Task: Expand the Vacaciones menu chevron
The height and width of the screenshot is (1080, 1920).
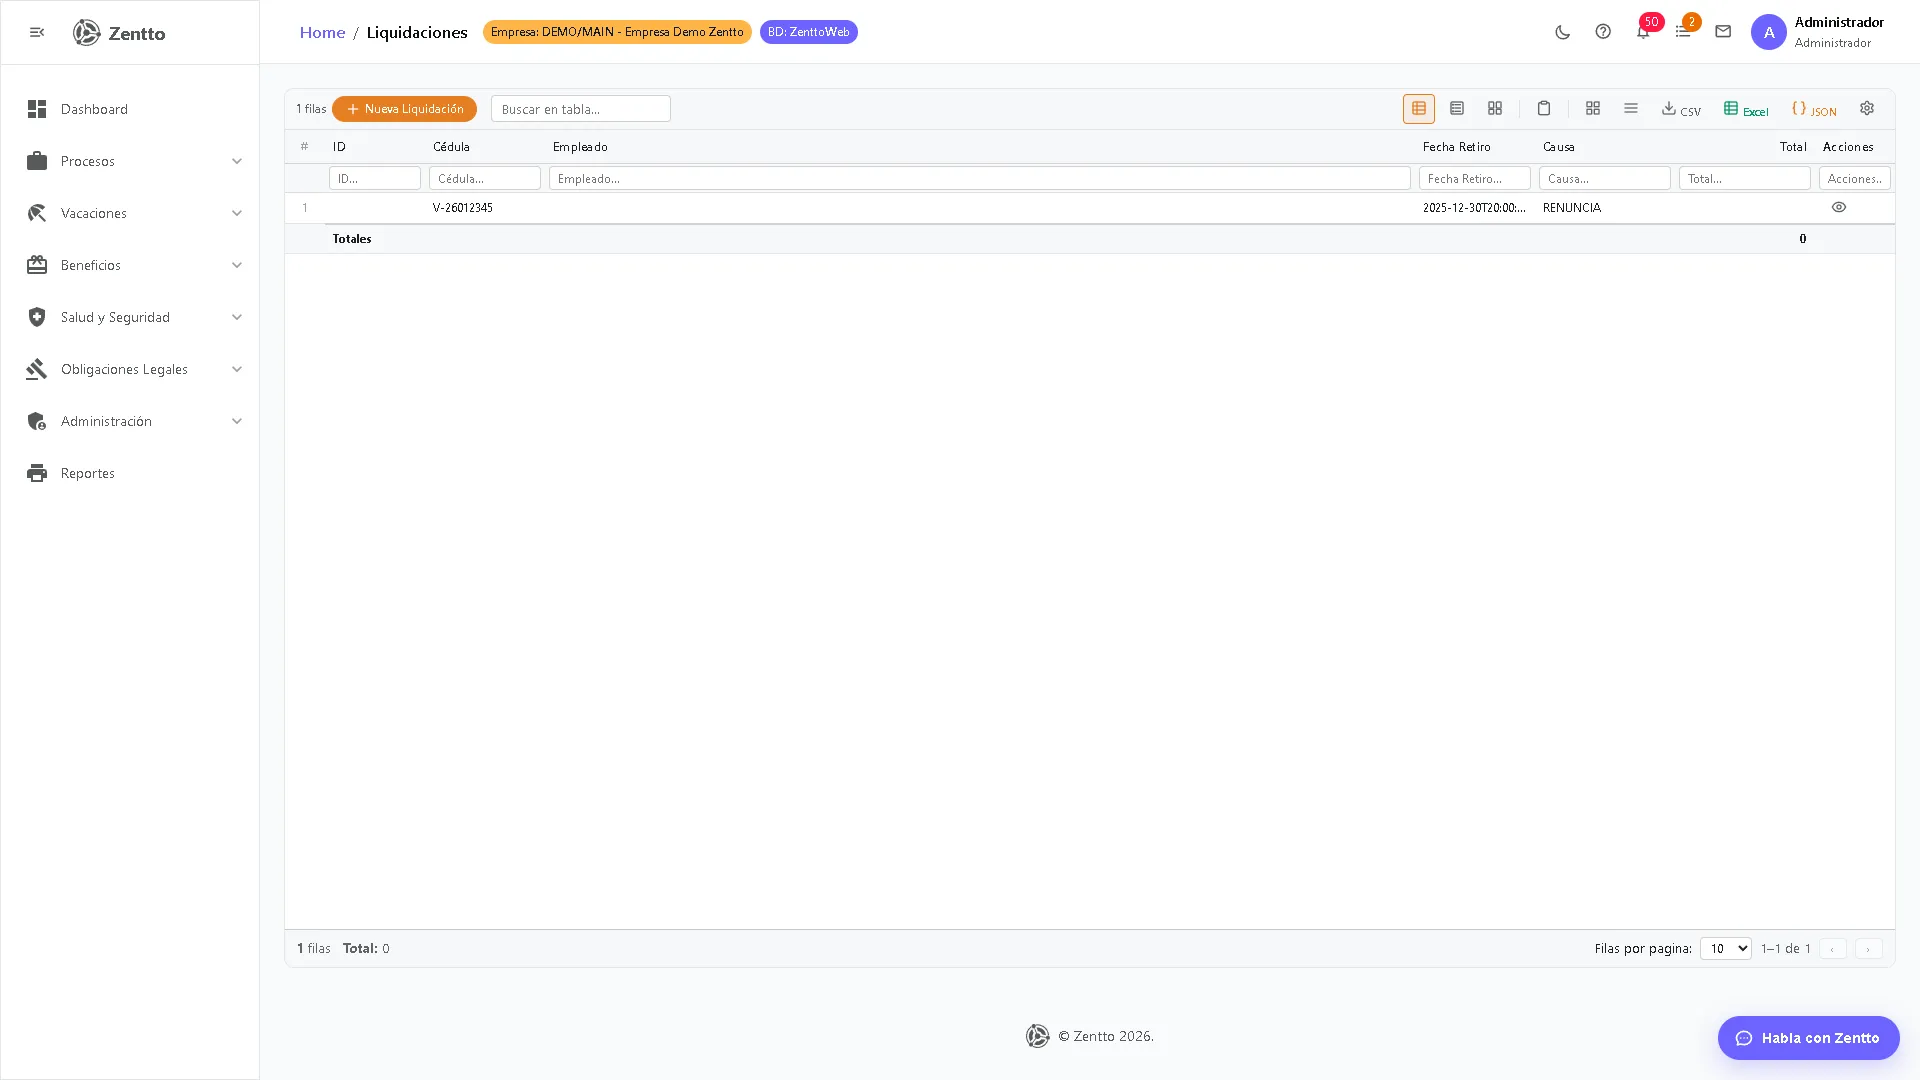Action: 237,213
